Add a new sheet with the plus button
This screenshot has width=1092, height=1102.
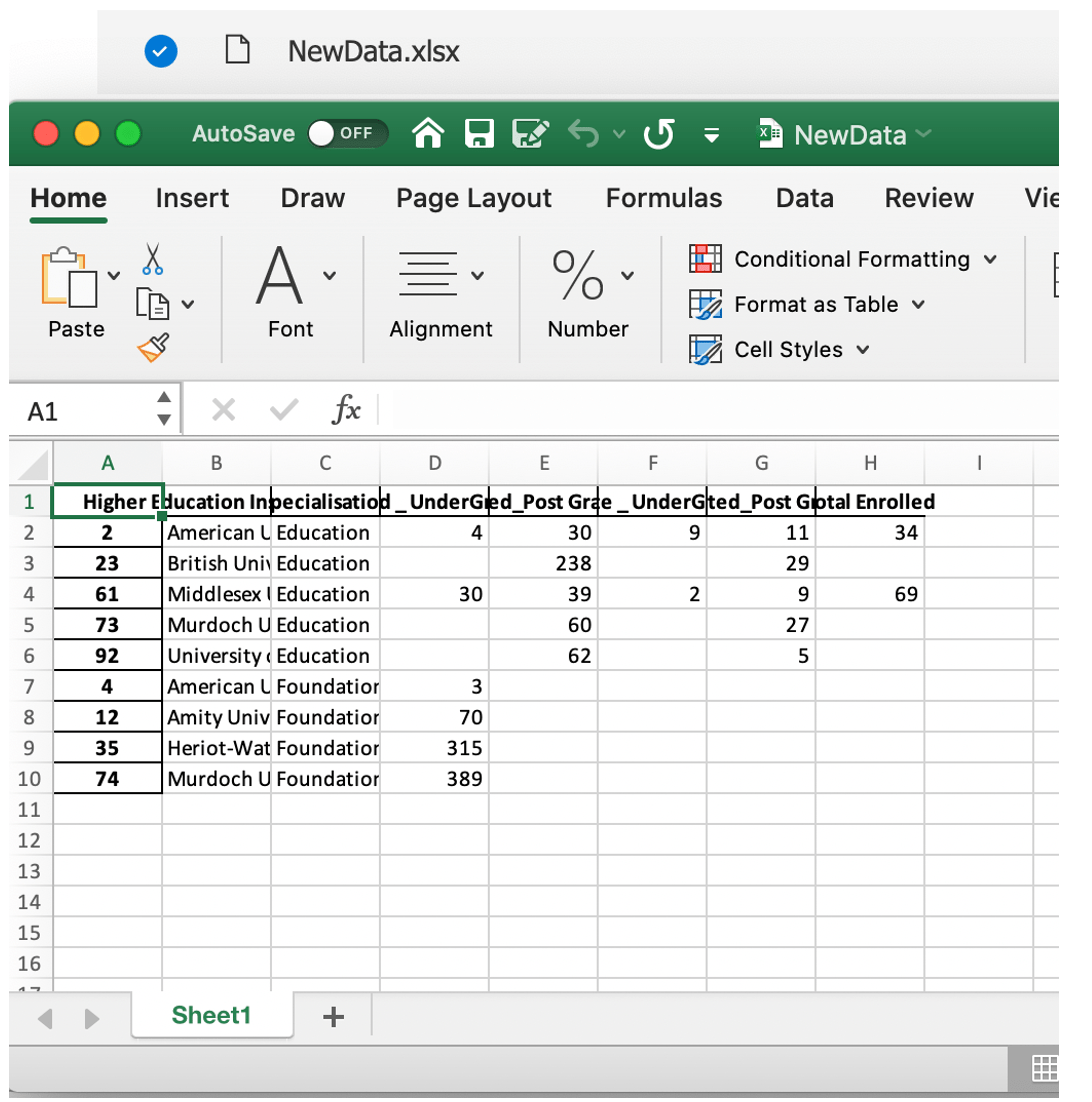[334, 1019]
